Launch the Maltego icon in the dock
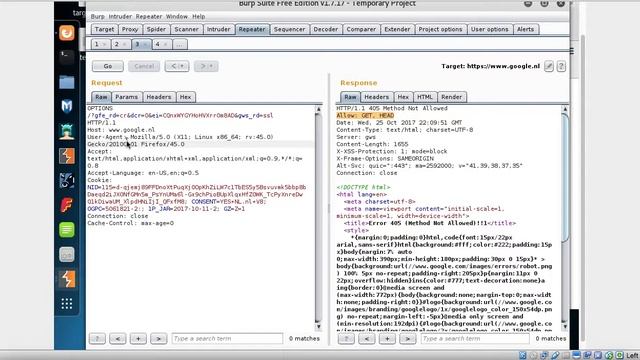 (x=67, y=106)
